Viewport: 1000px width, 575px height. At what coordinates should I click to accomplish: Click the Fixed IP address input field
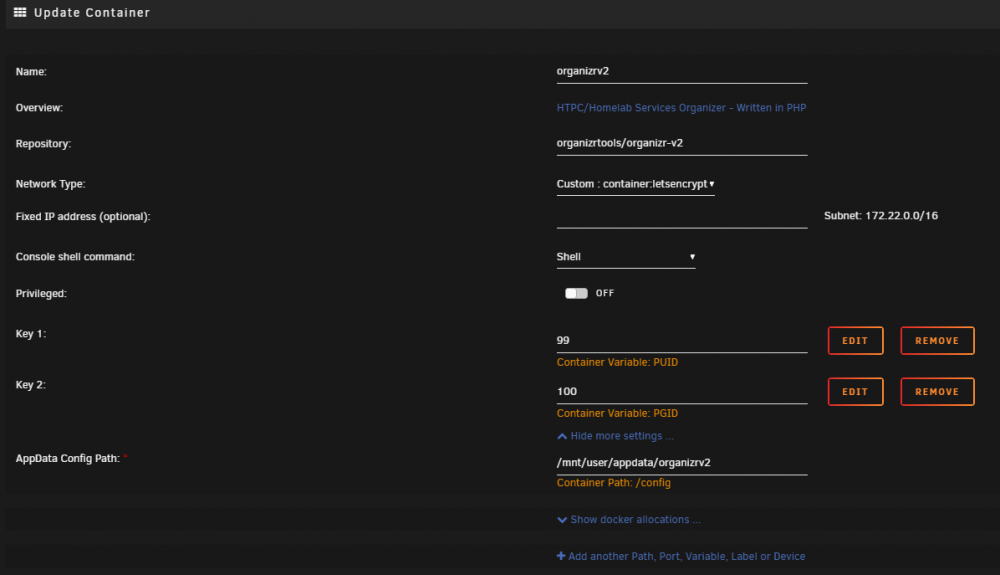coord(682,217)
